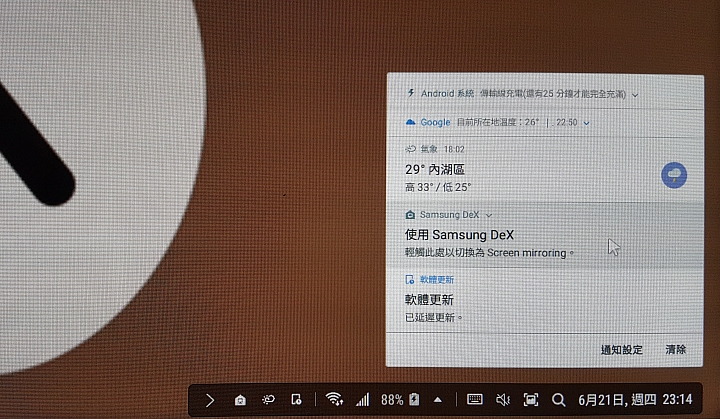This screenshot has width=720, height=419.
Task: Click the charging lightning bolt icon
Action: pos(411,93)
